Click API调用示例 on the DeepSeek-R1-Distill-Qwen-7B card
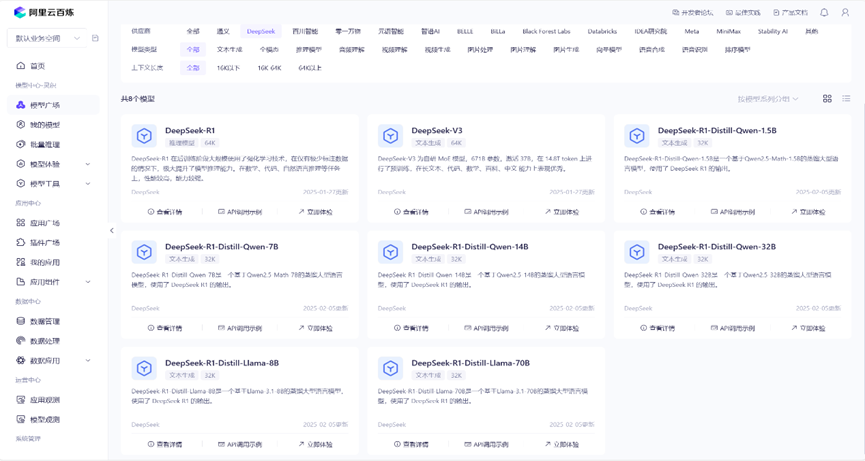The image size is (865, 461). 240,328
